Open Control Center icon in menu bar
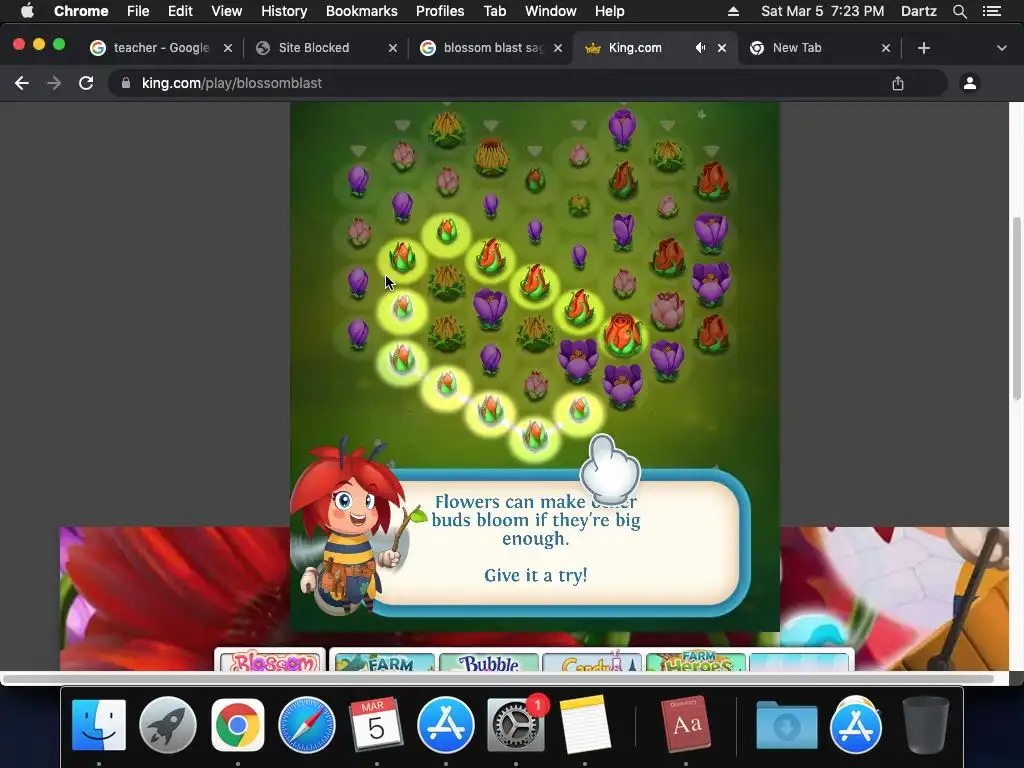1024x768 pixels. [x=992, y=11]
